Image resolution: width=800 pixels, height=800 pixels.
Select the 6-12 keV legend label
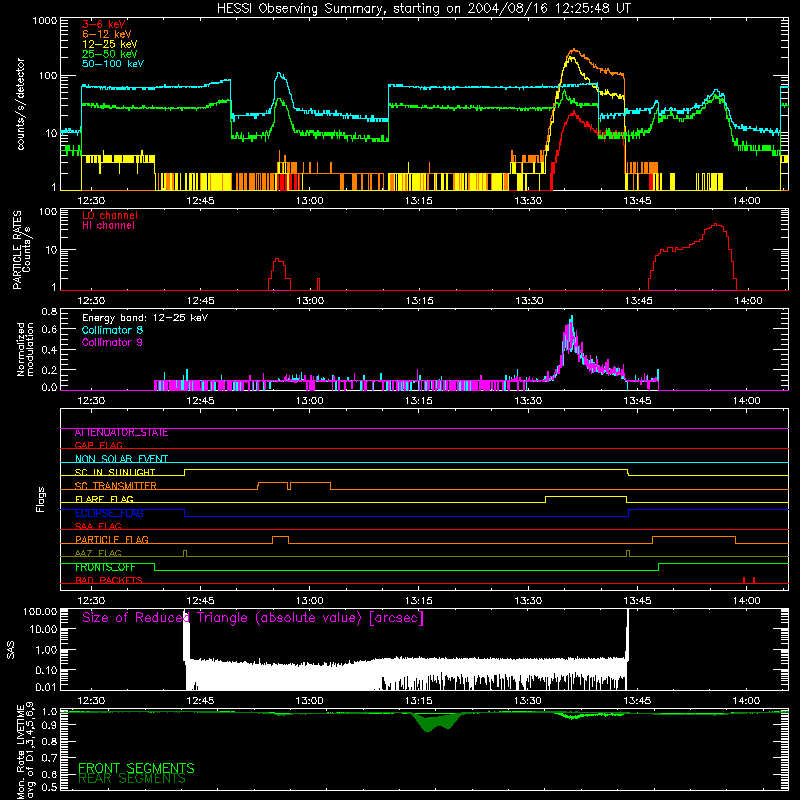[x=107, y=34]
